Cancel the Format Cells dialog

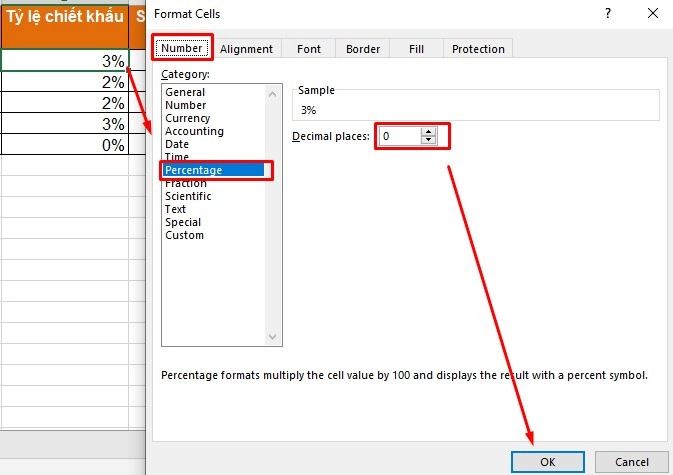point(631,461)
